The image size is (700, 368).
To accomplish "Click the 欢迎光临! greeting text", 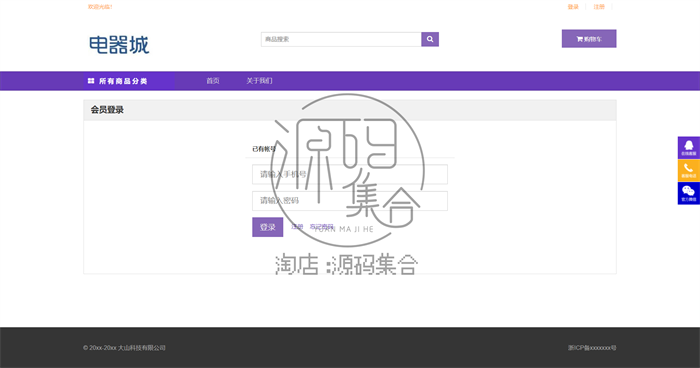I will (100, 7).
